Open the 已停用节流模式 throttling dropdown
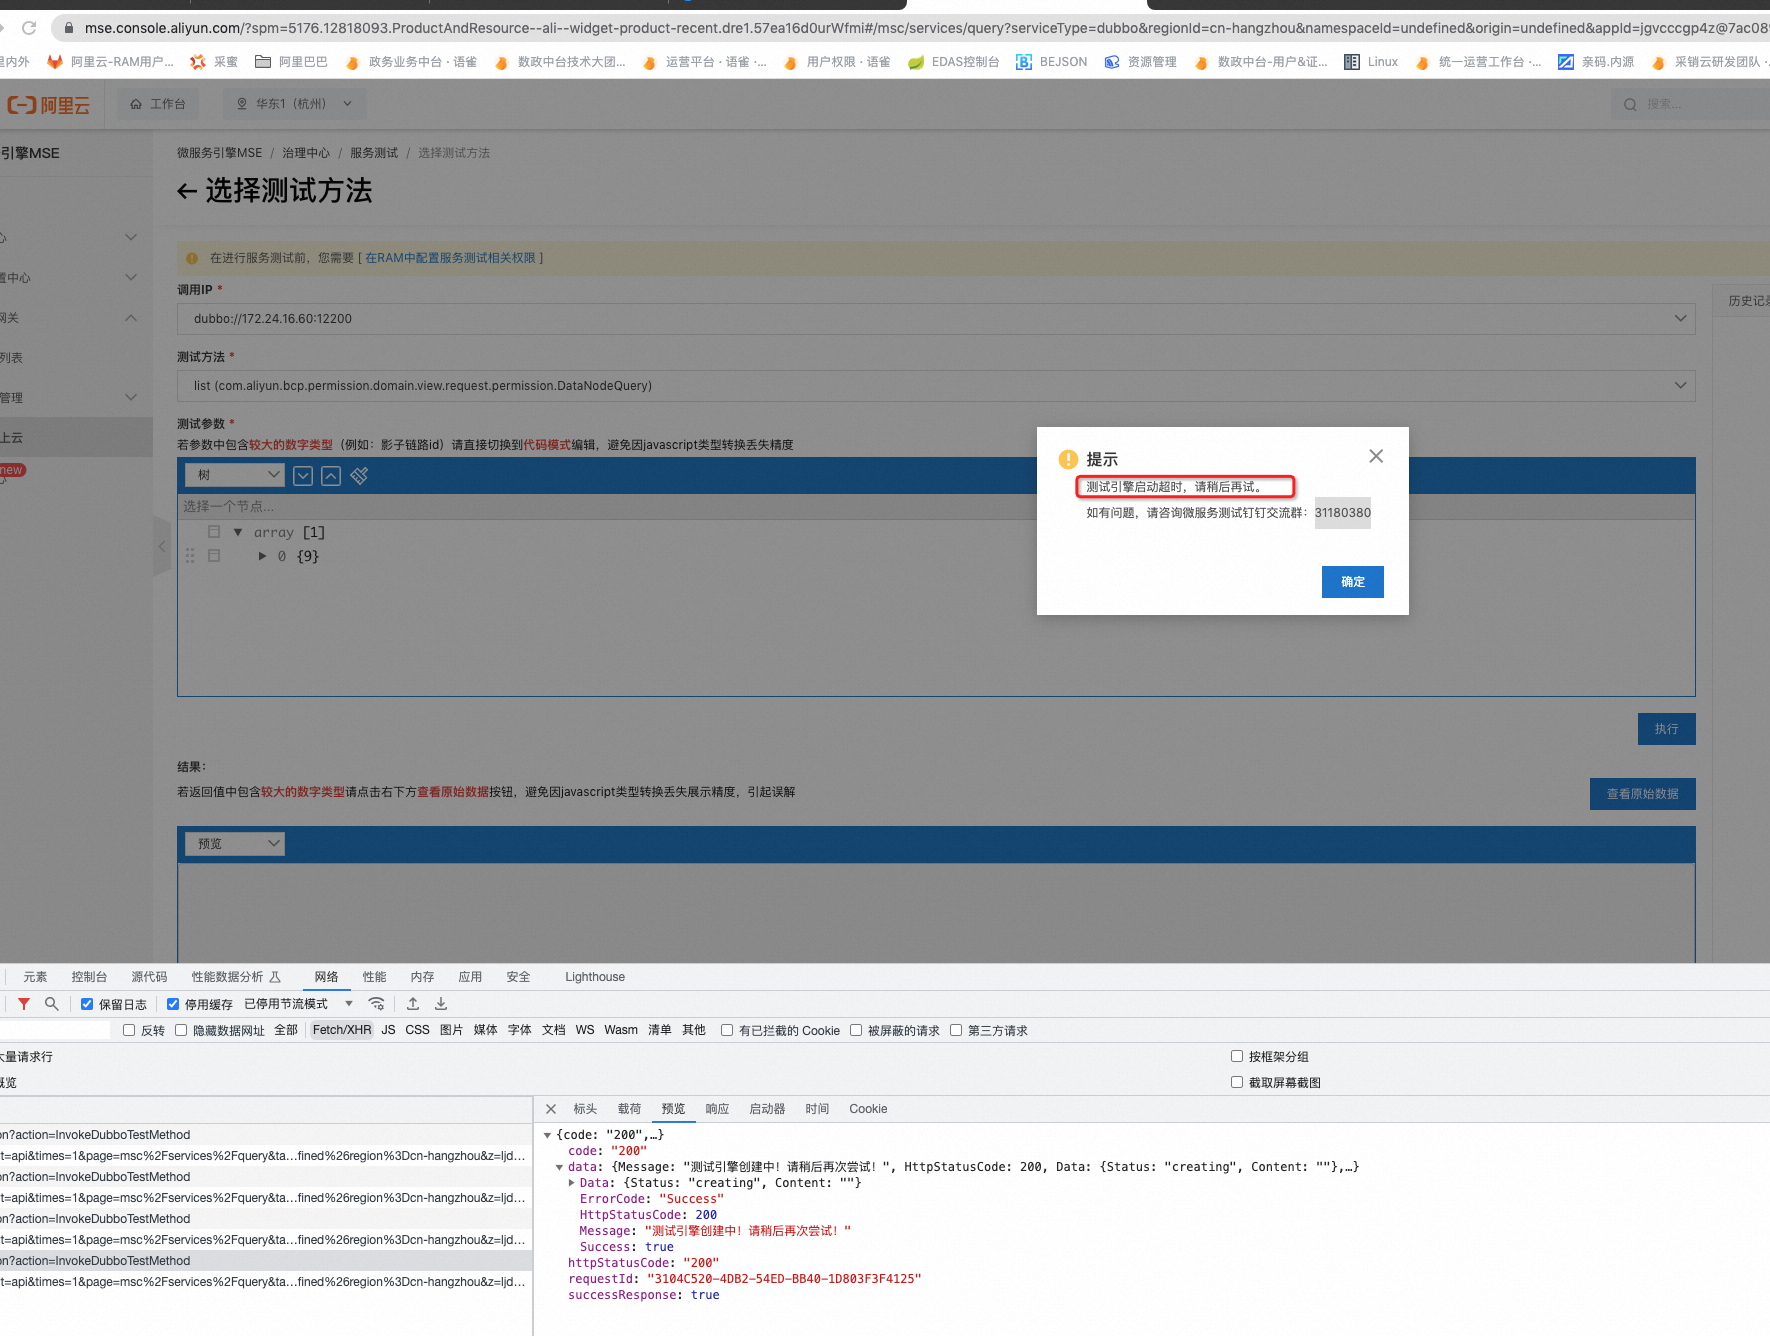This screenshot has width=1770, height=1336. (x=298, y=1004)
